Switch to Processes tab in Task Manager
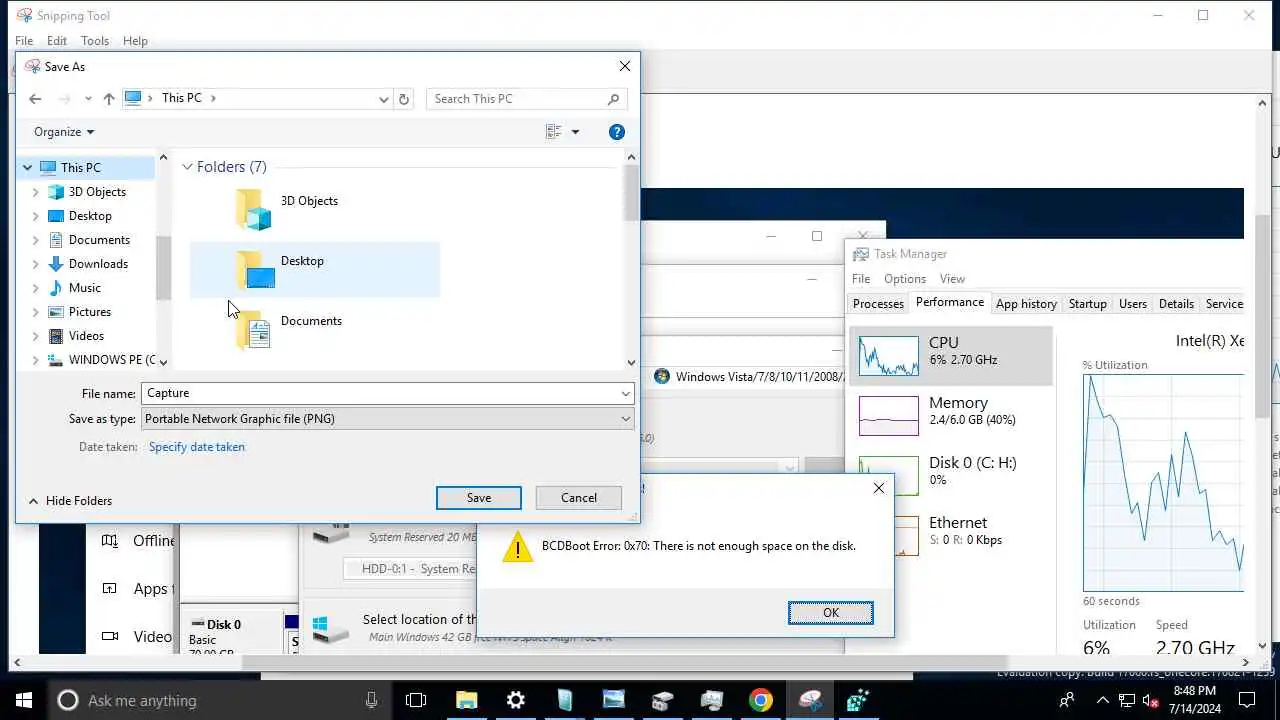This screenshot has height=720, width=1280. coord(878,304)
